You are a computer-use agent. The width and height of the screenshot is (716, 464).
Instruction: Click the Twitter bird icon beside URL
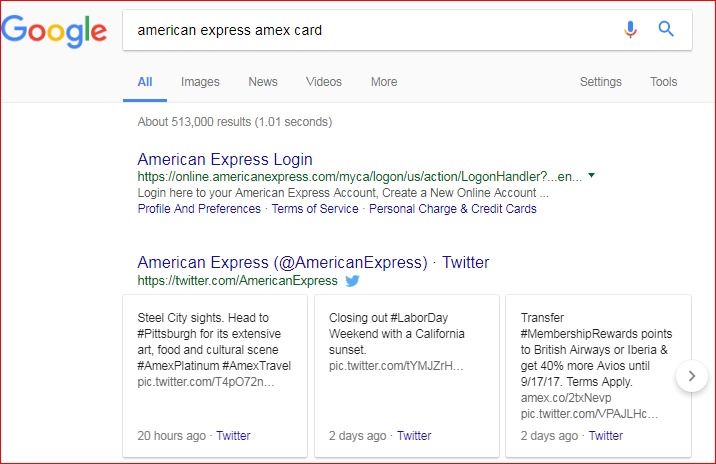(x=352, y=280)
